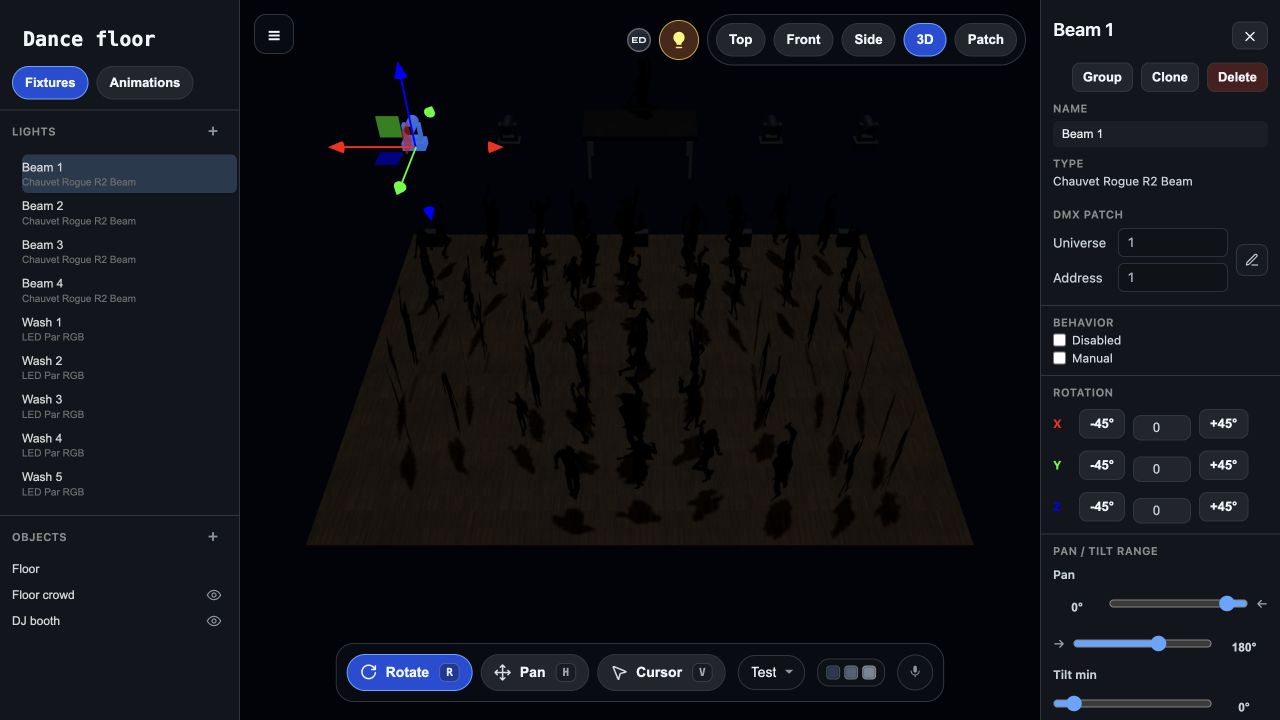Screen dimensions: 1280x720
Task: Open the Test dropdown
Action: 771,672
